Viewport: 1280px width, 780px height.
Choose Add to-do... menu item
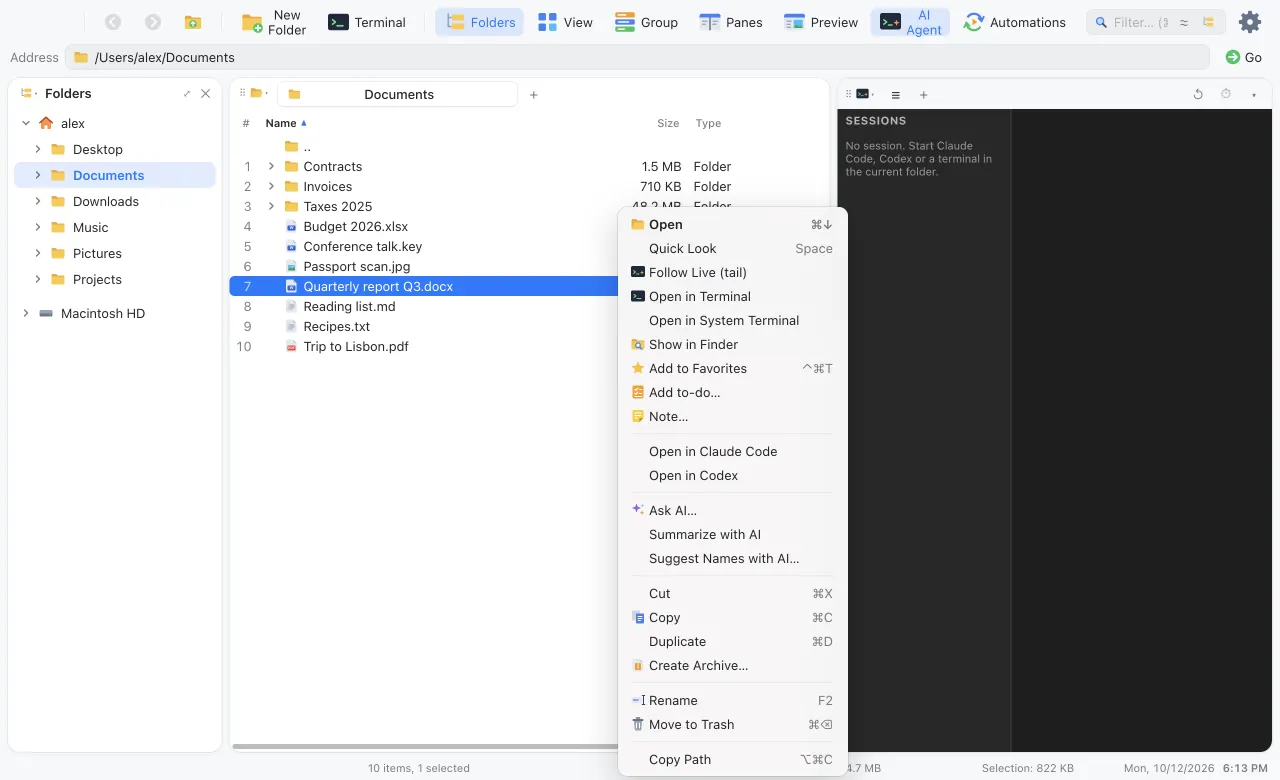(732, 392)
